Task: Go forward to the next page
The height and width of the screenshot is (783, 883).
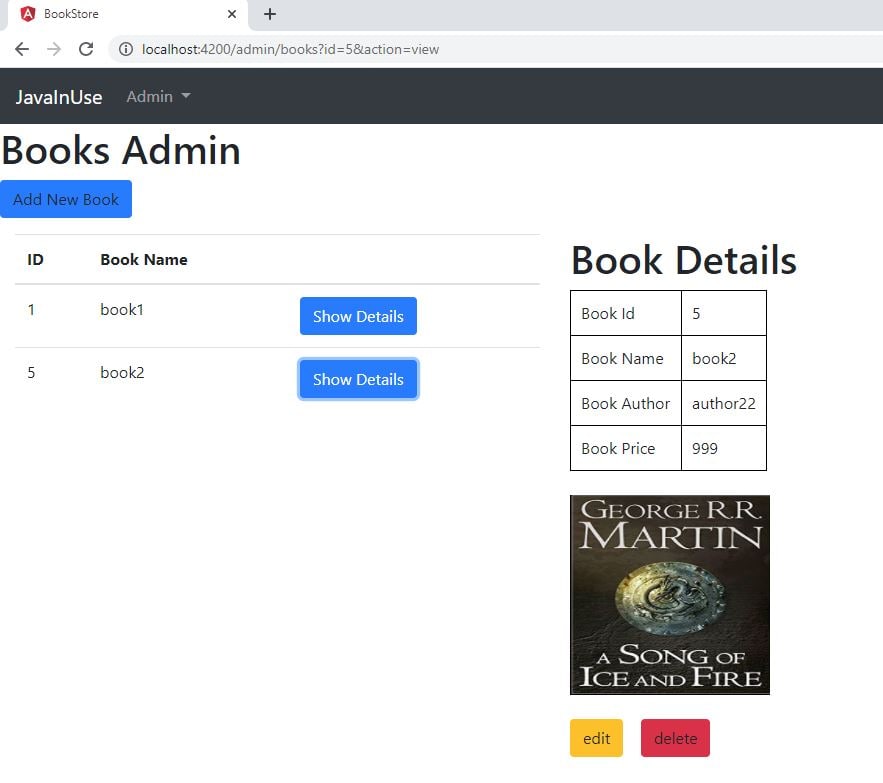Action: [54, 50]
